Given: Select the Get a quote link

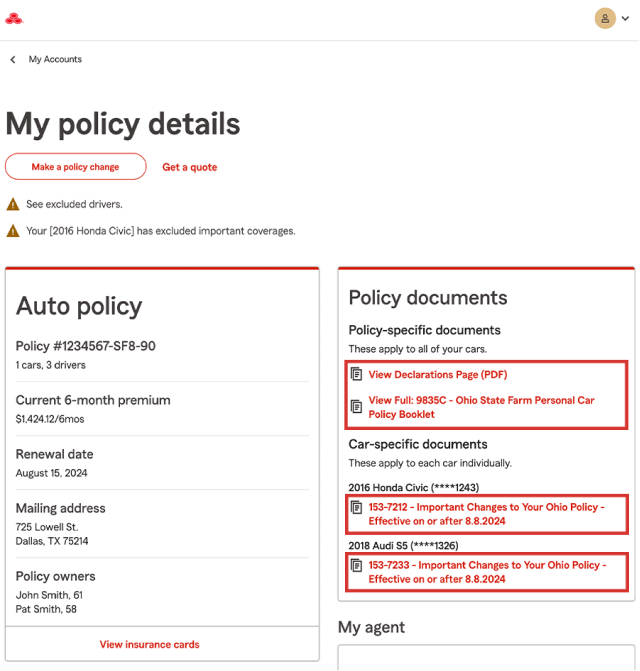Looking at the screenshot, I should pos(189,167).
